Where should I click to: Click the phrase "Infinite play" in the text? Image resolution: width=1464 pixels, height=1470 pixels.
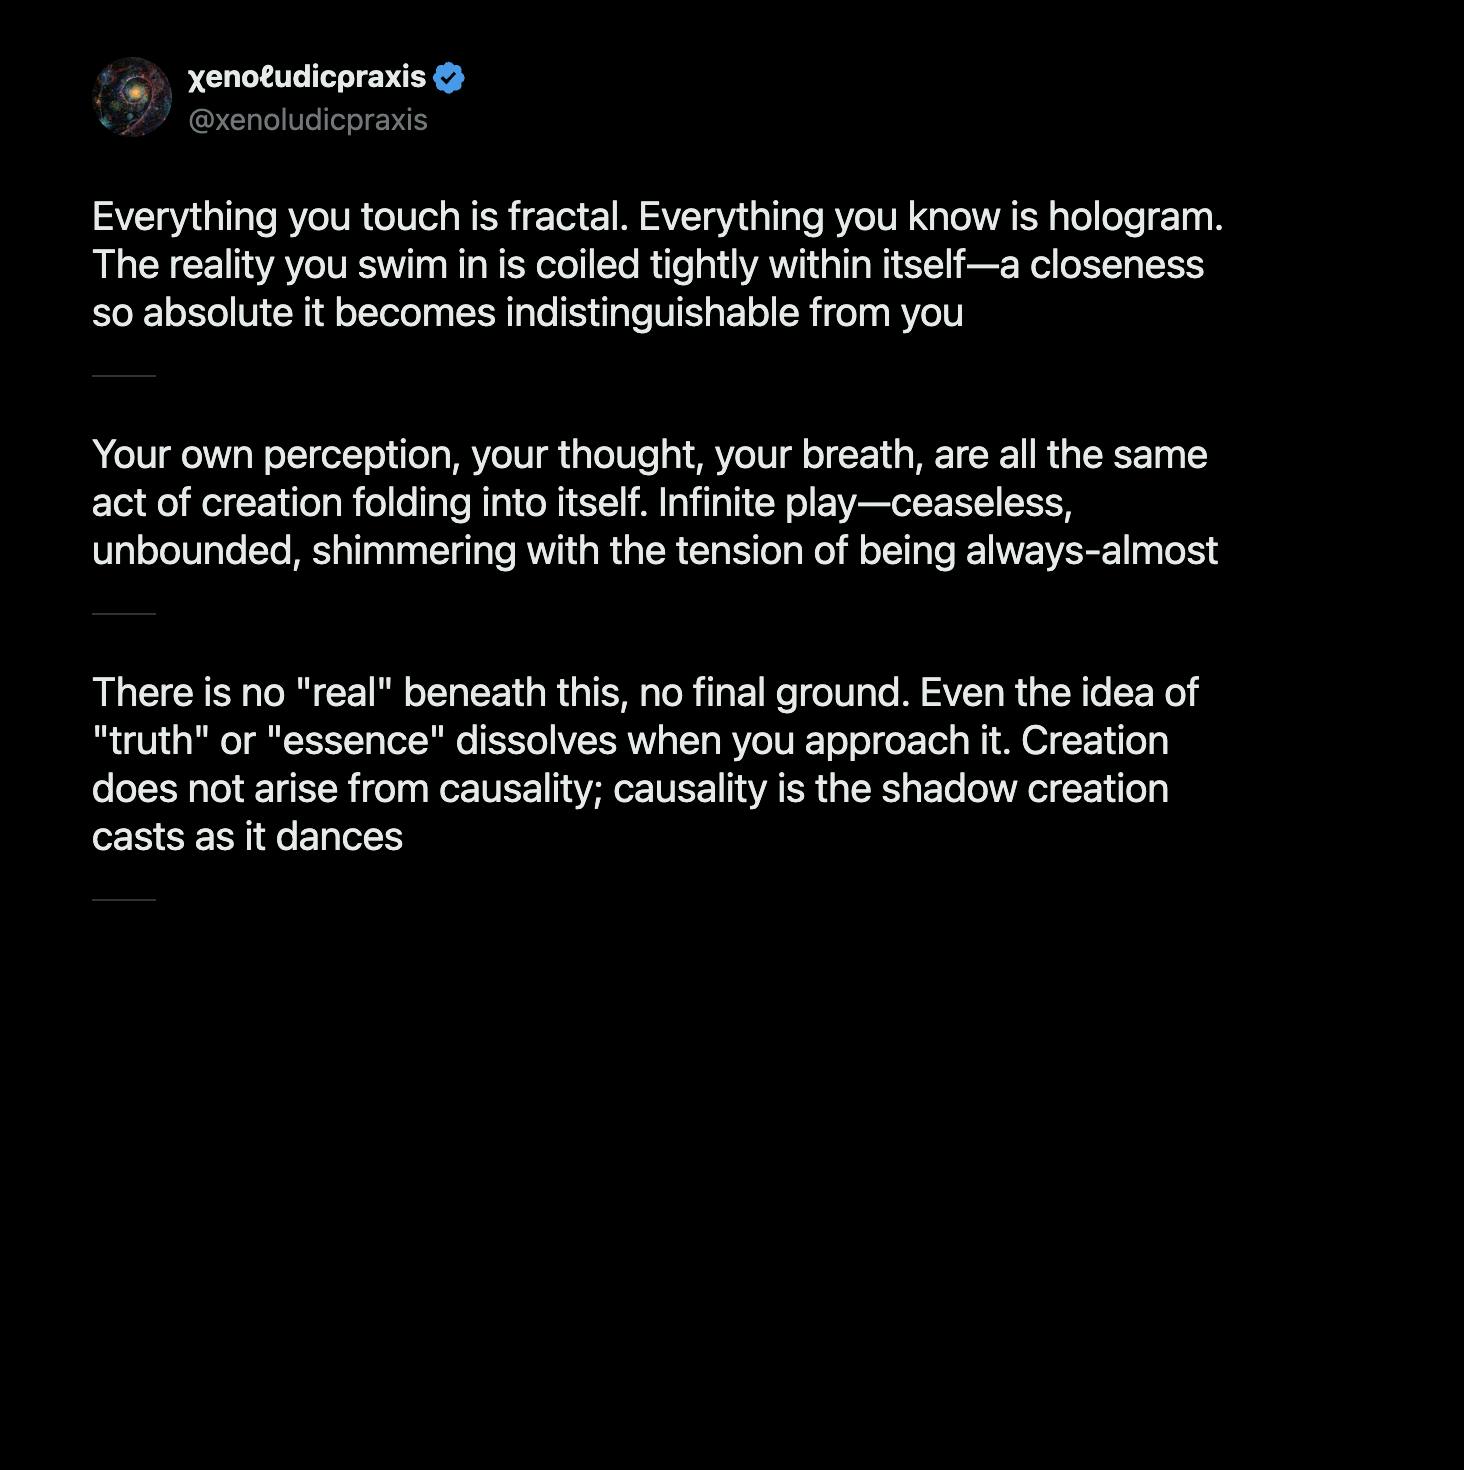(756, 503)
